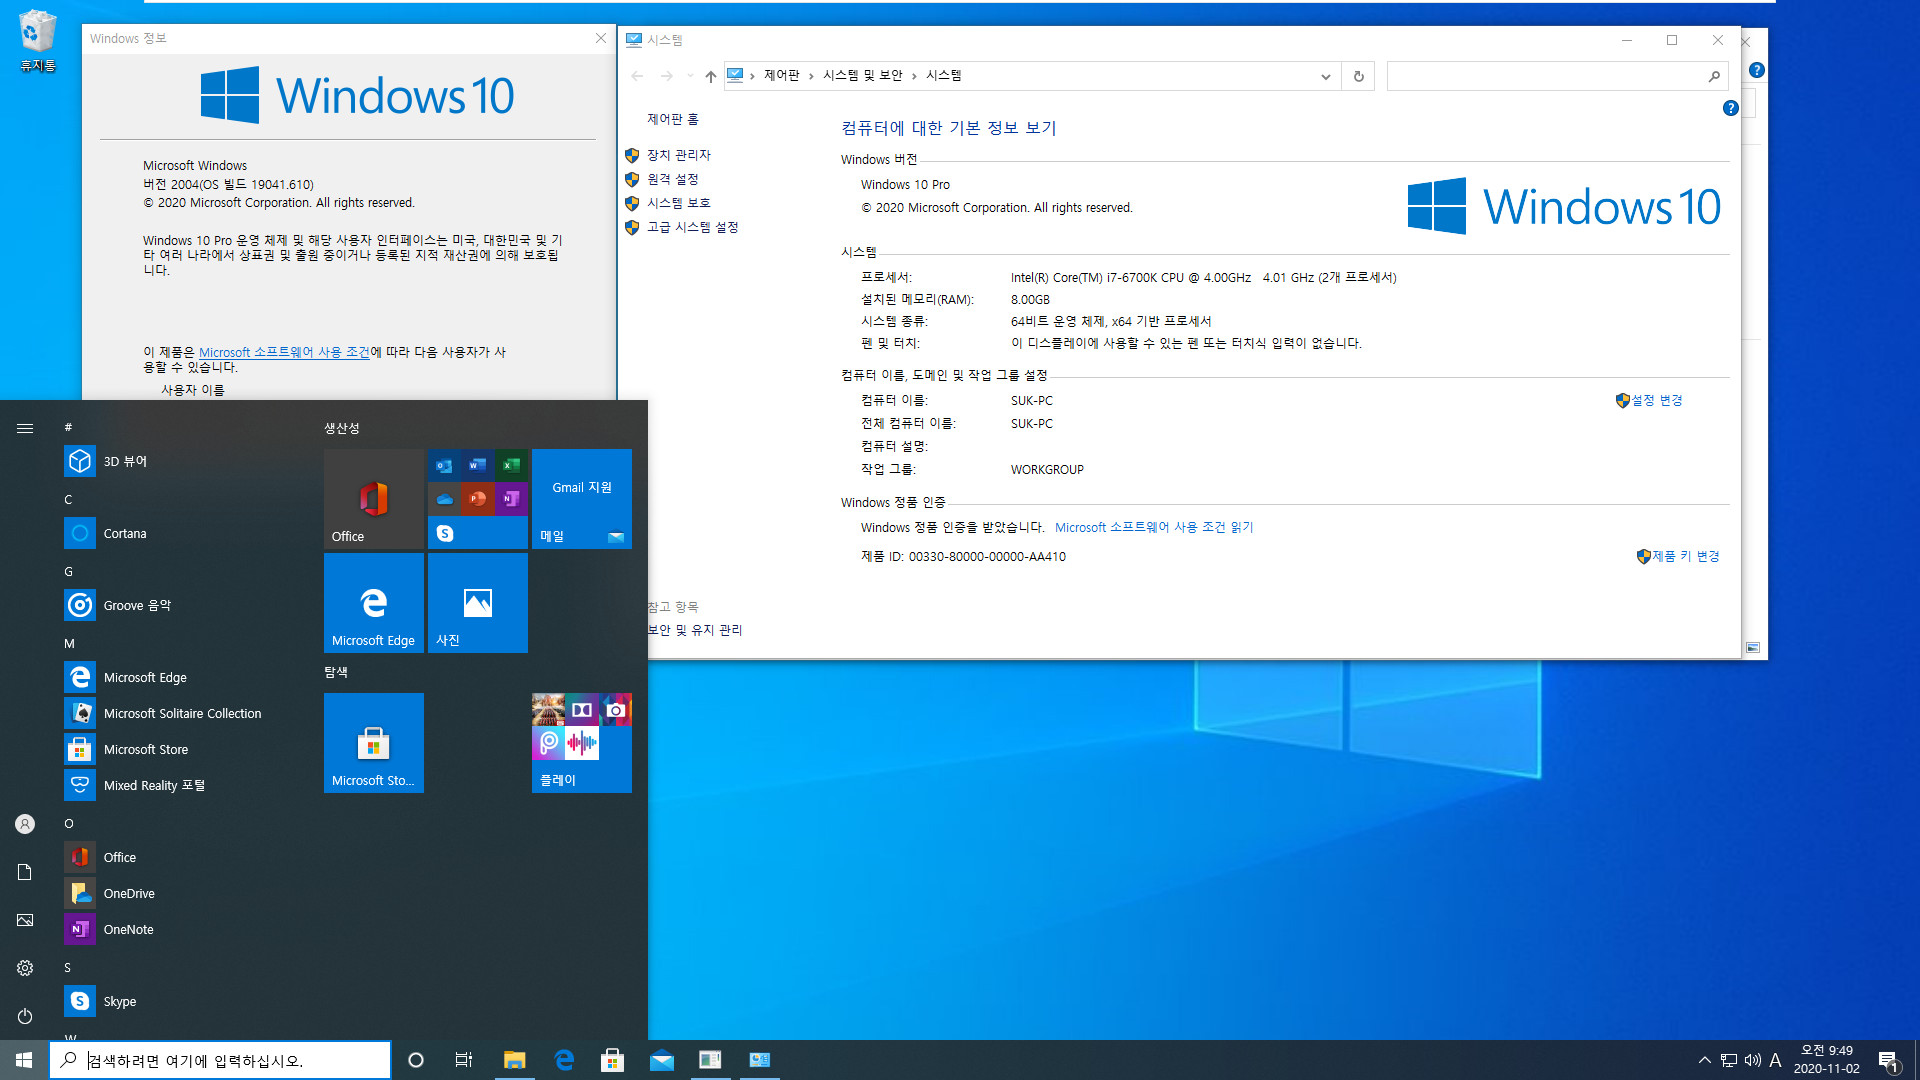Click the Control Panel search field
The image size is (1920, 1080).
(1557, 76)
